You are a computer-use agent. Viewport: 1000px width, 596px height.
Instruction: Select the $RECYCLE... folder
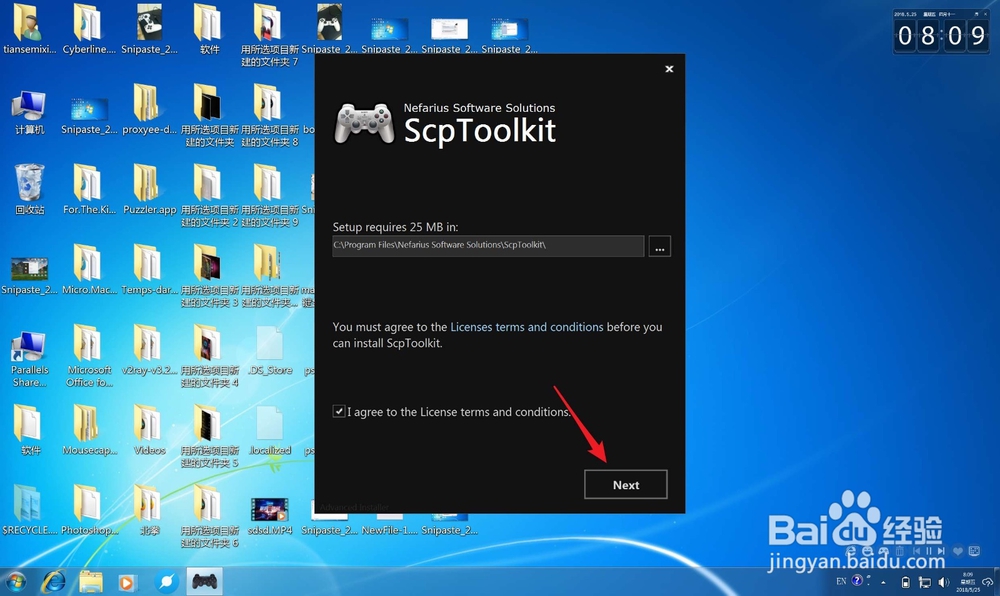(x=29, y=510)
